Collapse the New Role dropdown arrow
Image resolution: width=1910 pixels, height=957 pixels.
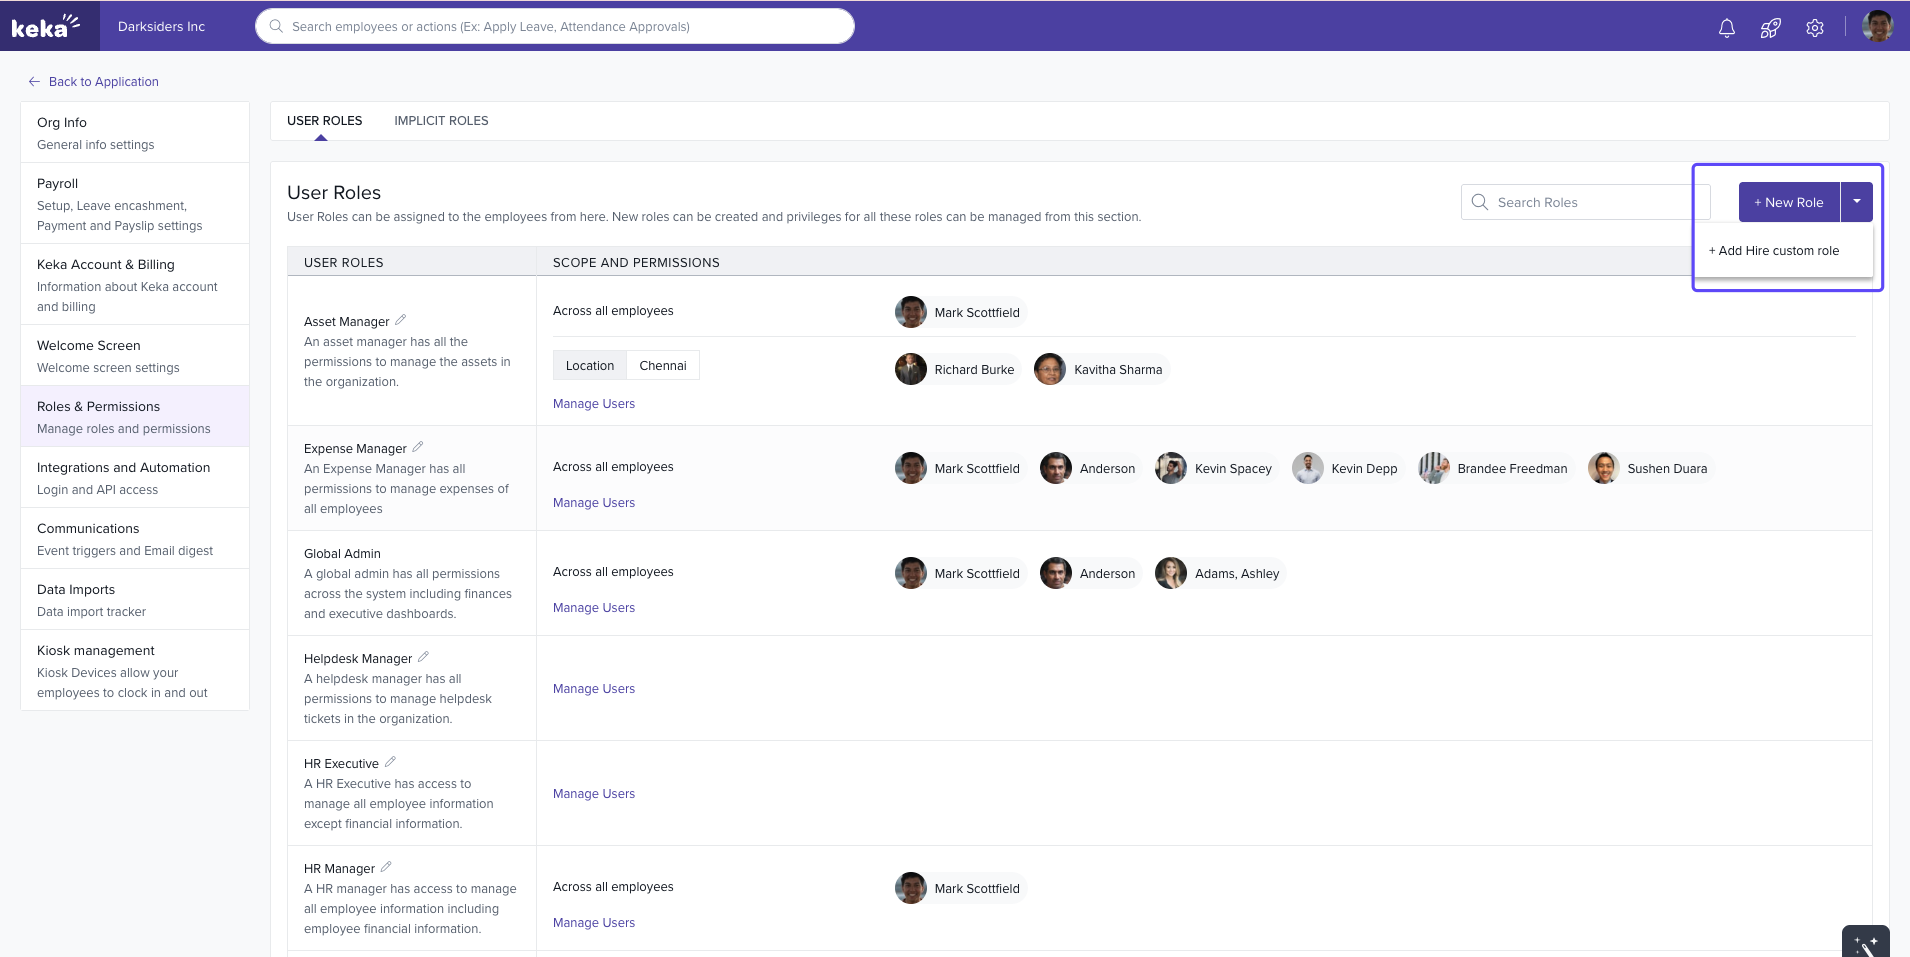click(1857, 202)
